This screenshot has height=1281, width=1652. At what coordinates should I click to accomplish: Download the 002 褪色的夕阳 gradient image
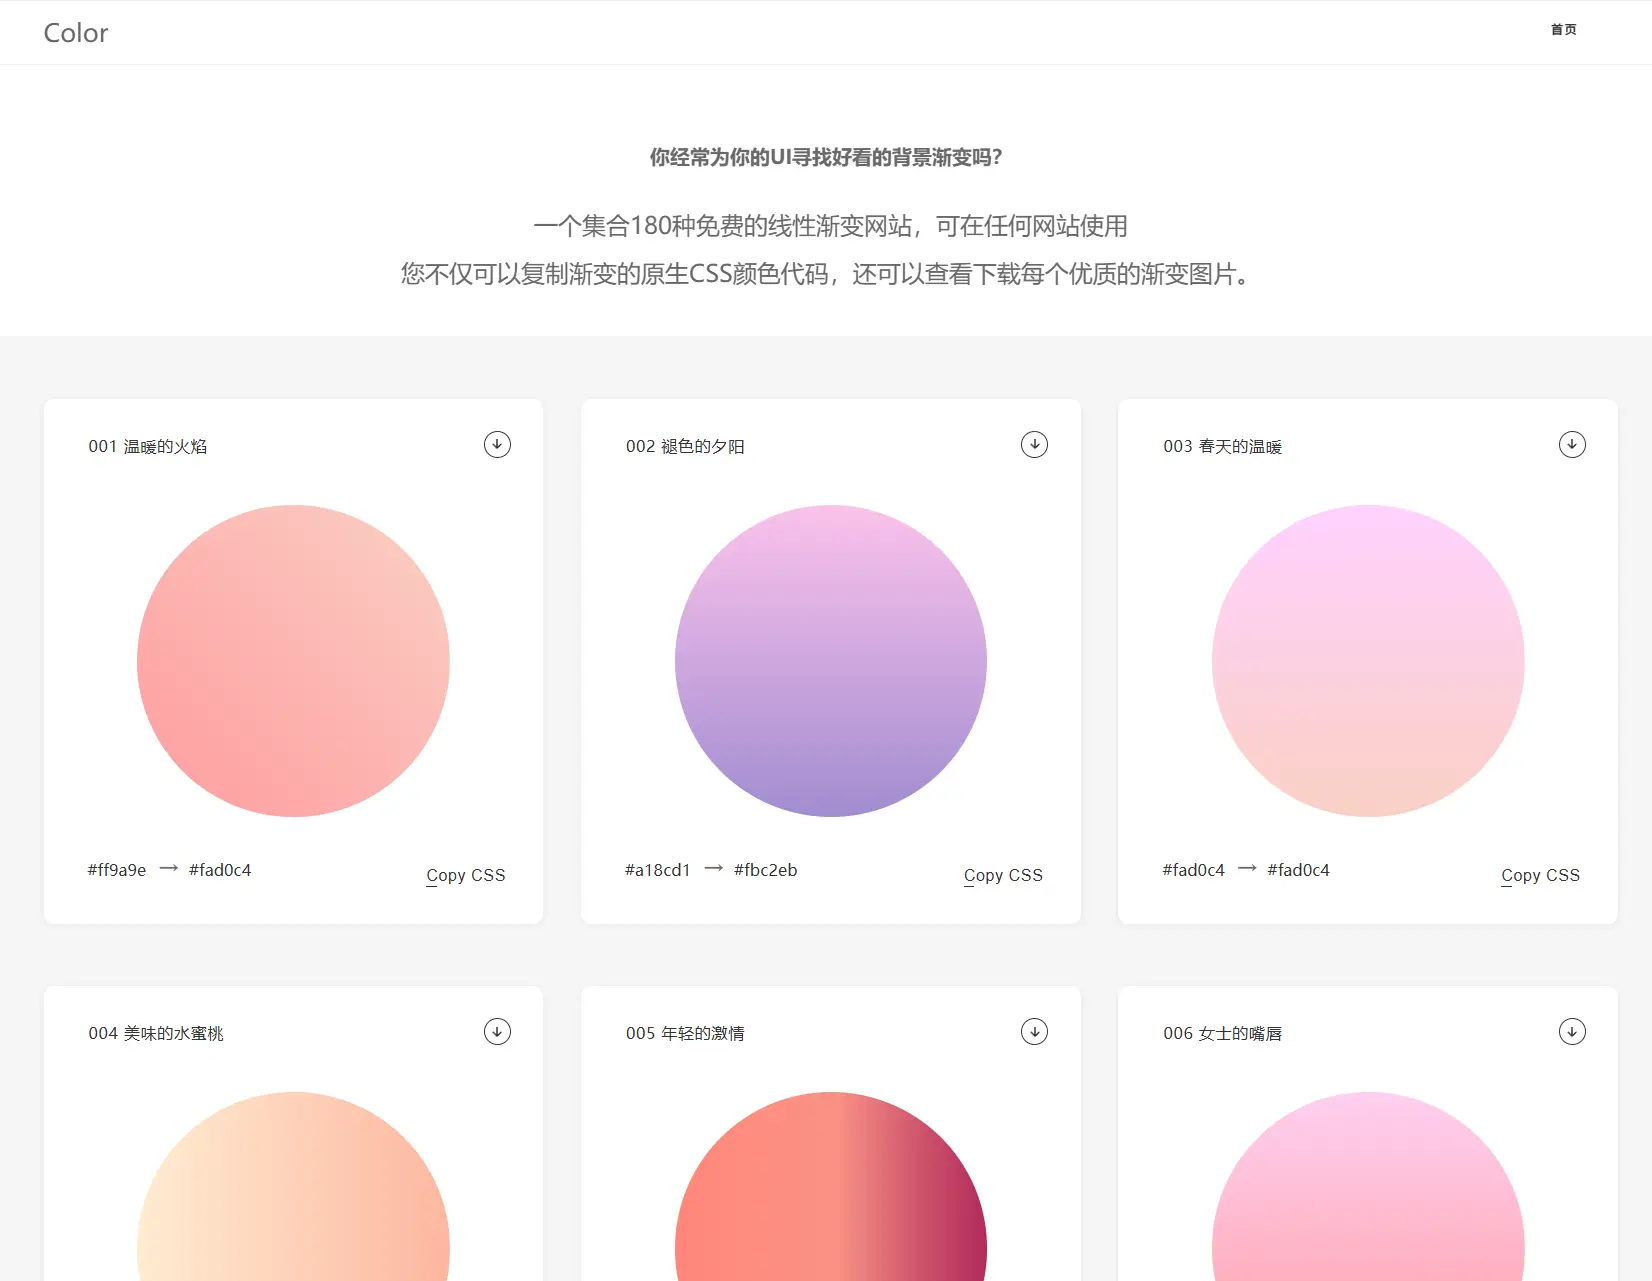(x=1034, y=445)
